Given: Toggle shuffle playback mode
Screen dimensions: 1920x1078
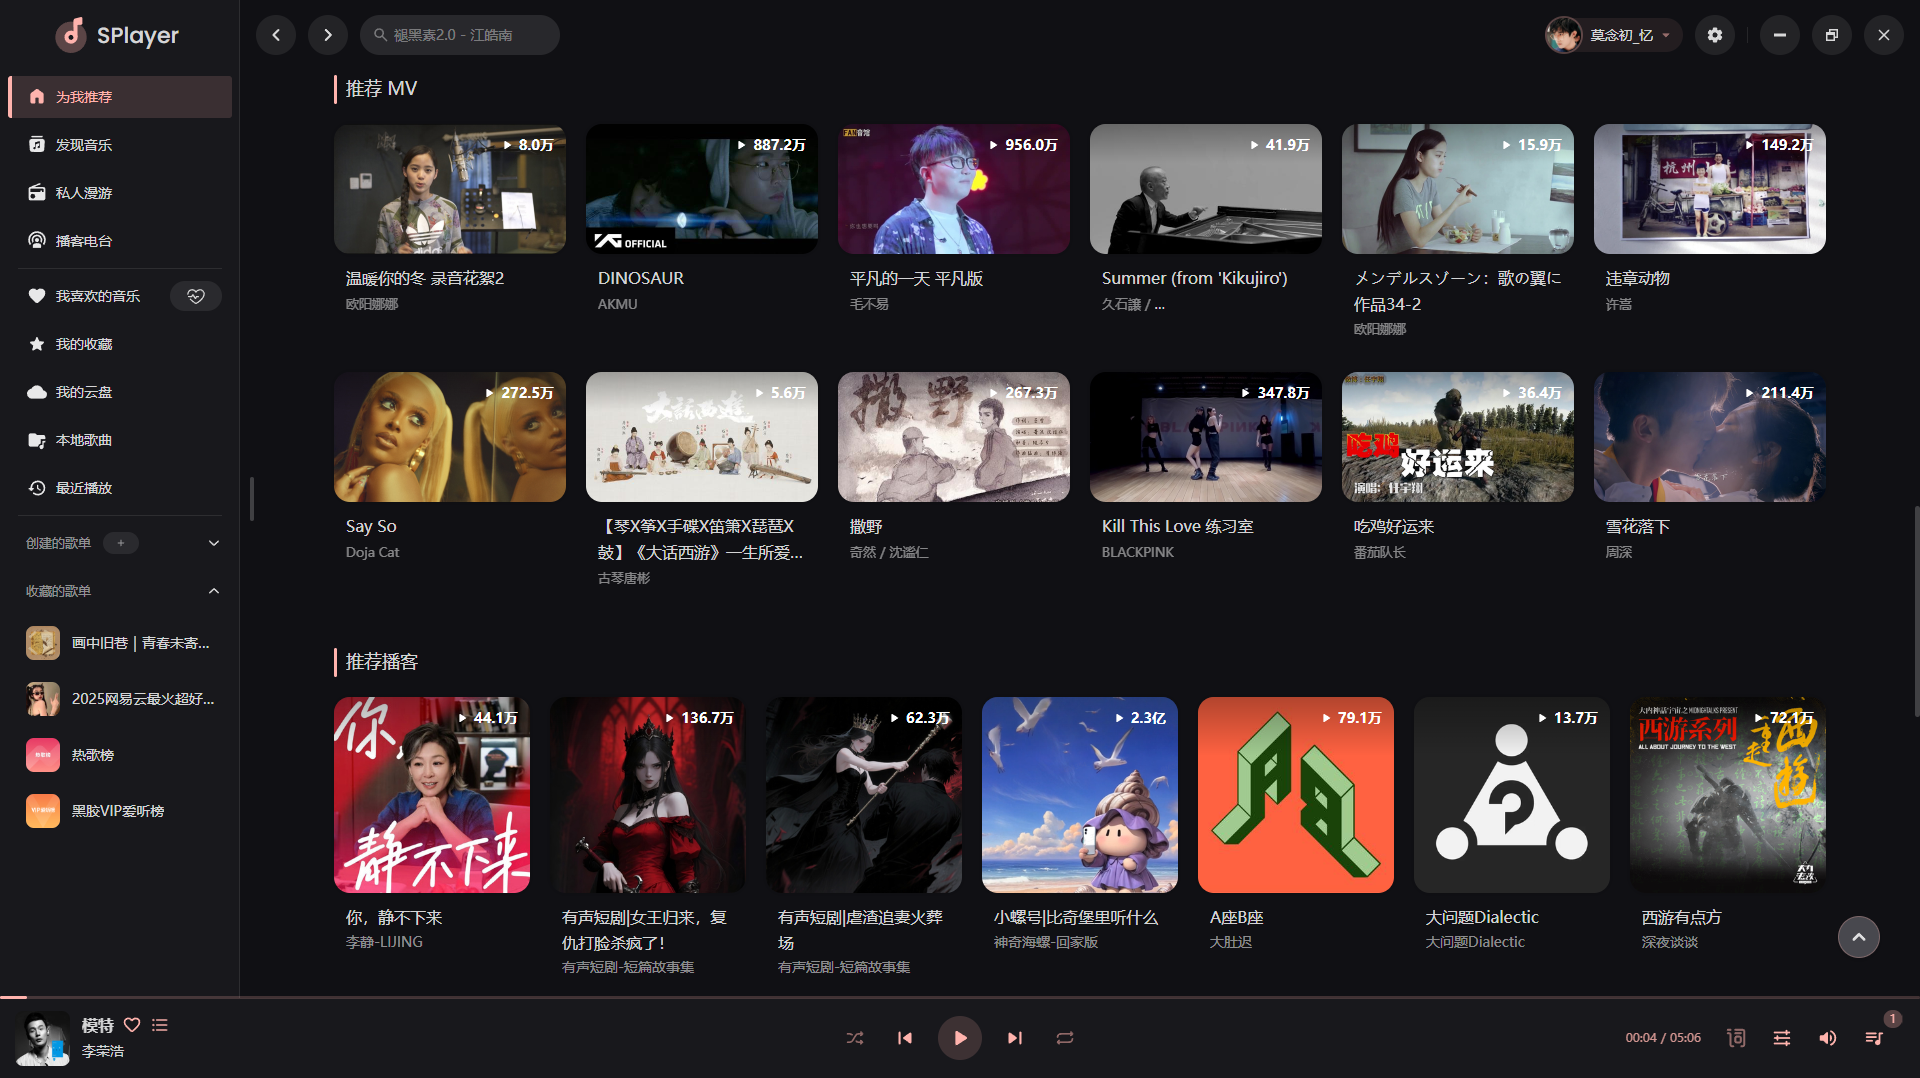Looking at the screenshot, I should 854,1038.
